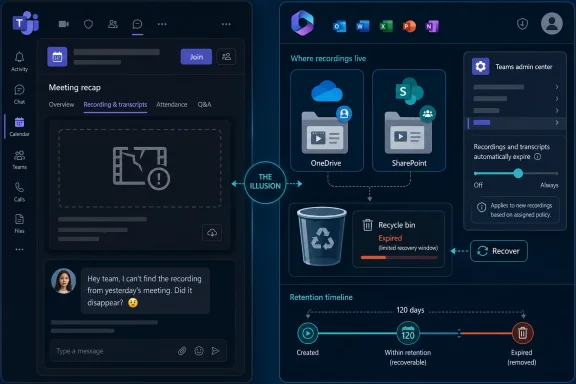Open participants icon next to Join

[x=226, y=57]
